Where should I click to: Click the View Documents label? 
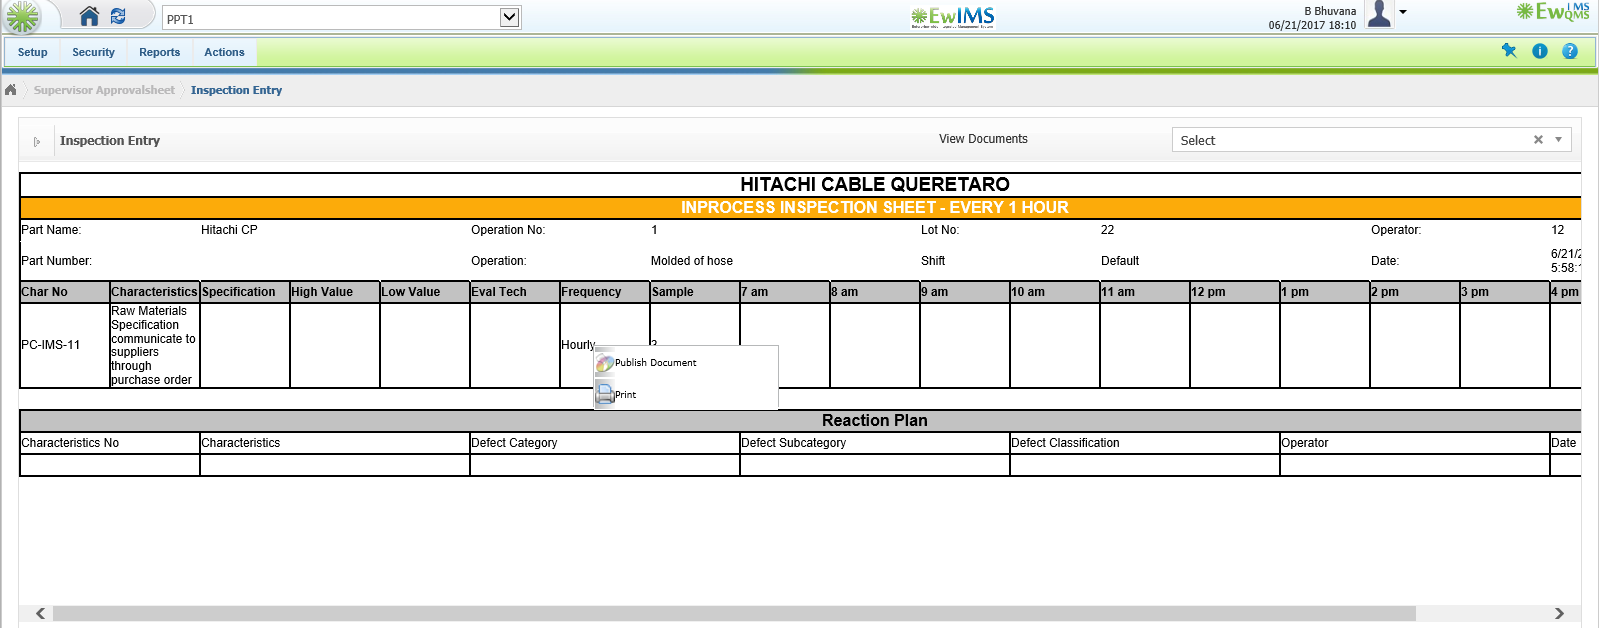coord(983,139)
